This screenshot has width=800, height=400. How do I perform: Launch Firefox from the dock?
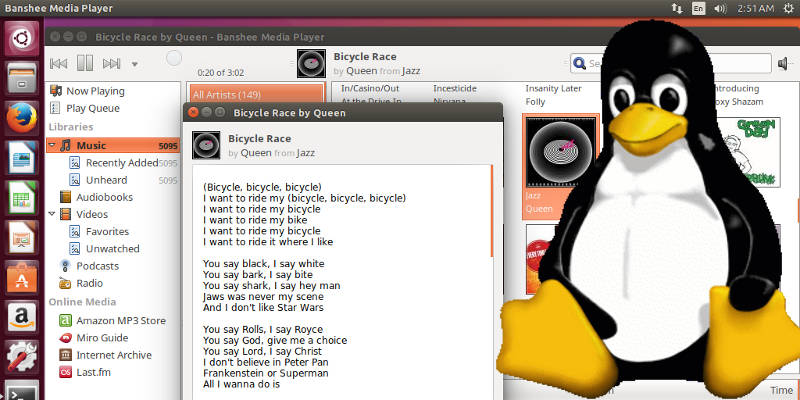point(22,118)
